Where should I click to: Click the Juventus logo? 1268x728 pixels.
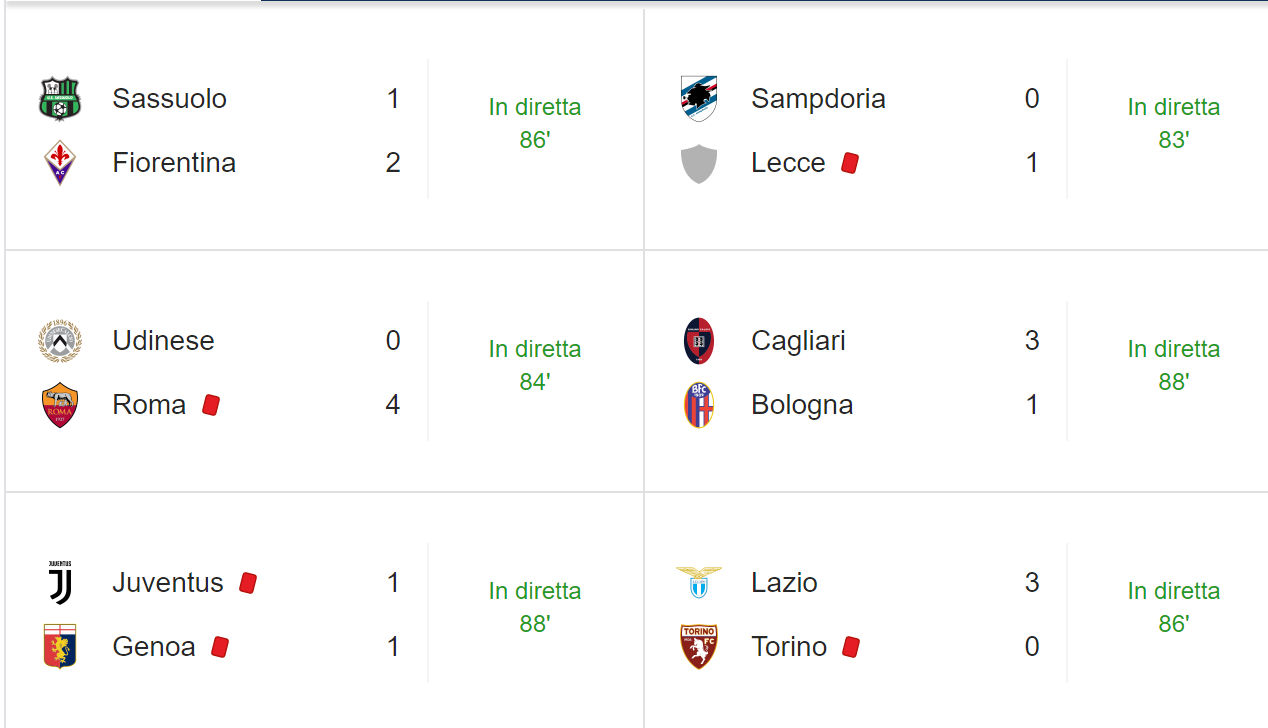[60, 583]
